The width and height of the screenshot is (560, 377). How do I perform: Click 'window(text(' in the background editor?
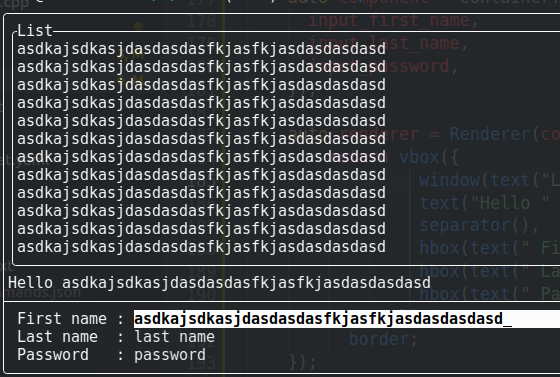479,180
